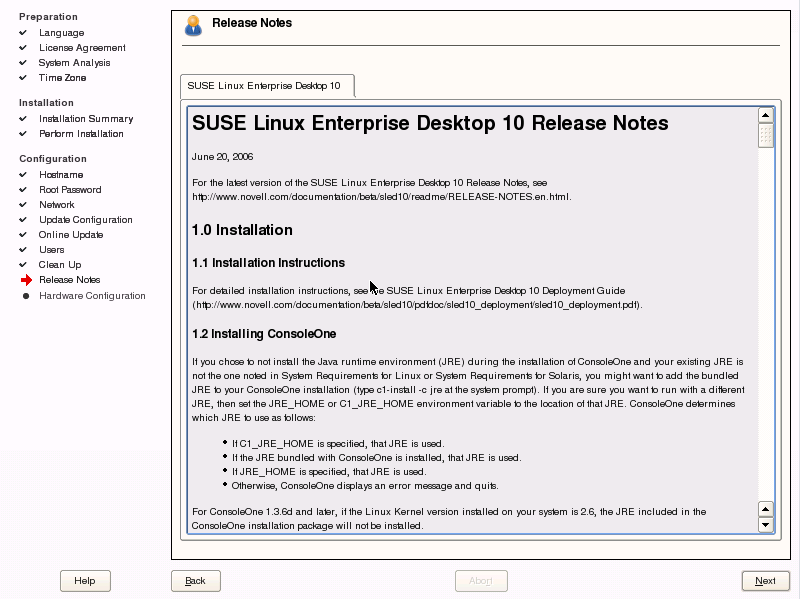Click the checkmark beside Online Update
The height and width of the screenshot is (599, 800).
coord(23,235)
